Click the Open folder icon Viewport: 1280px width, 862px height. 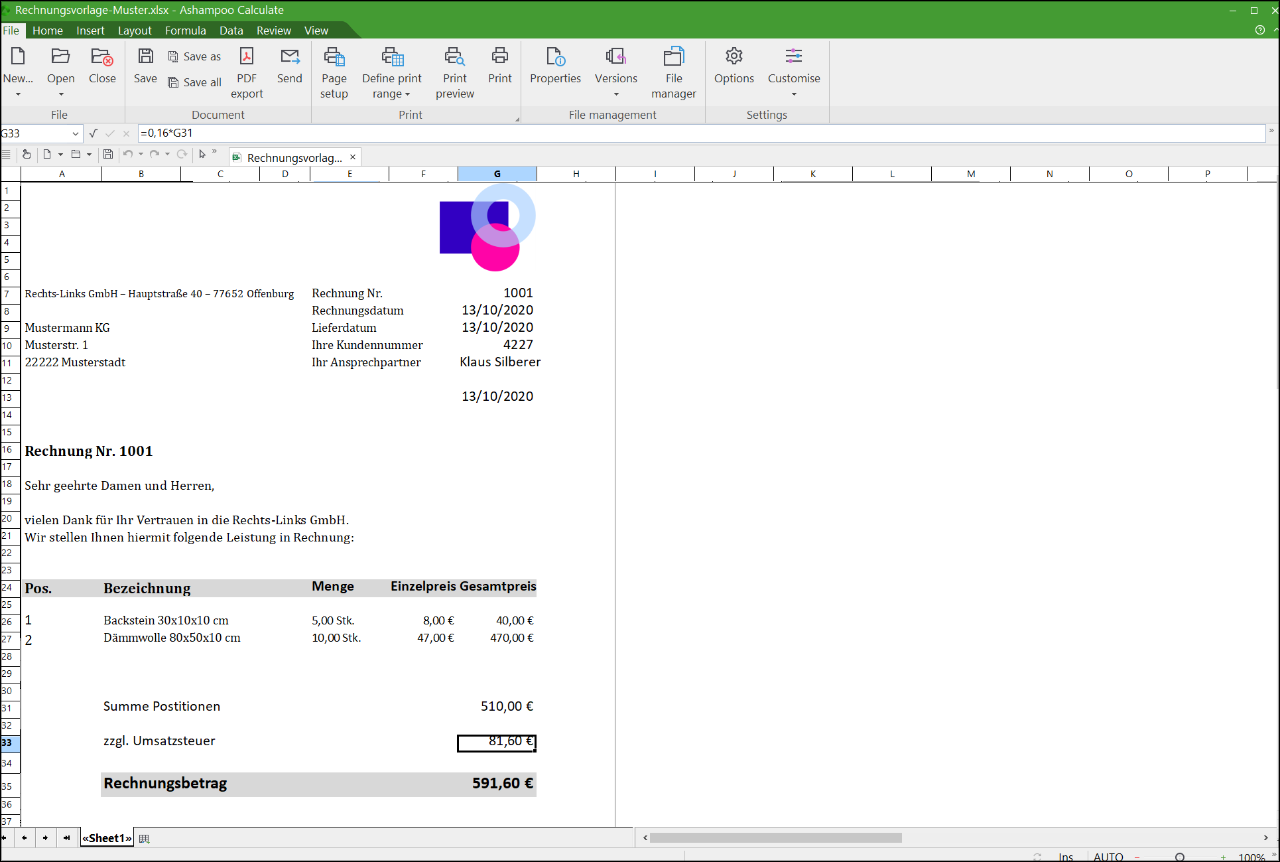point(61,56)
